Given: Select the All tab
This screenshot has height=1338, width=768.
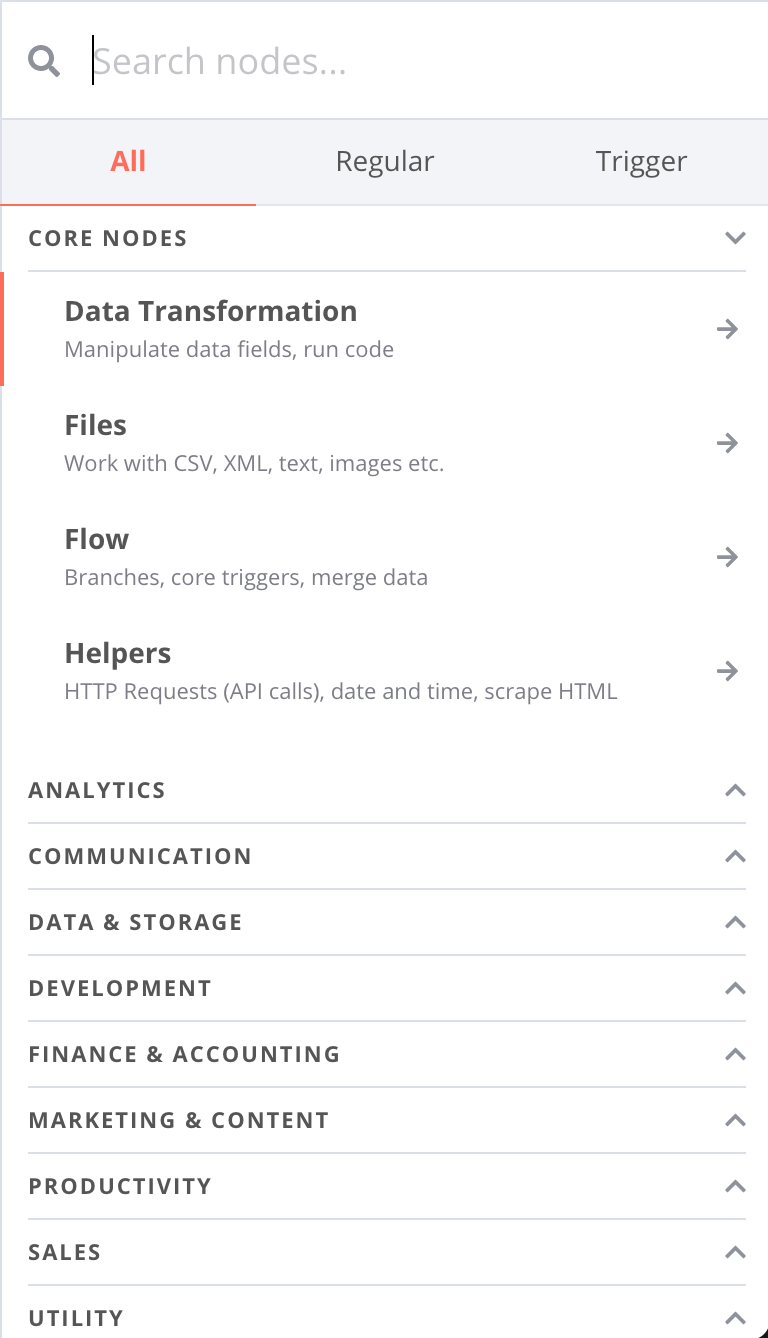Looking at the screenshot, I should click(128, 161).
